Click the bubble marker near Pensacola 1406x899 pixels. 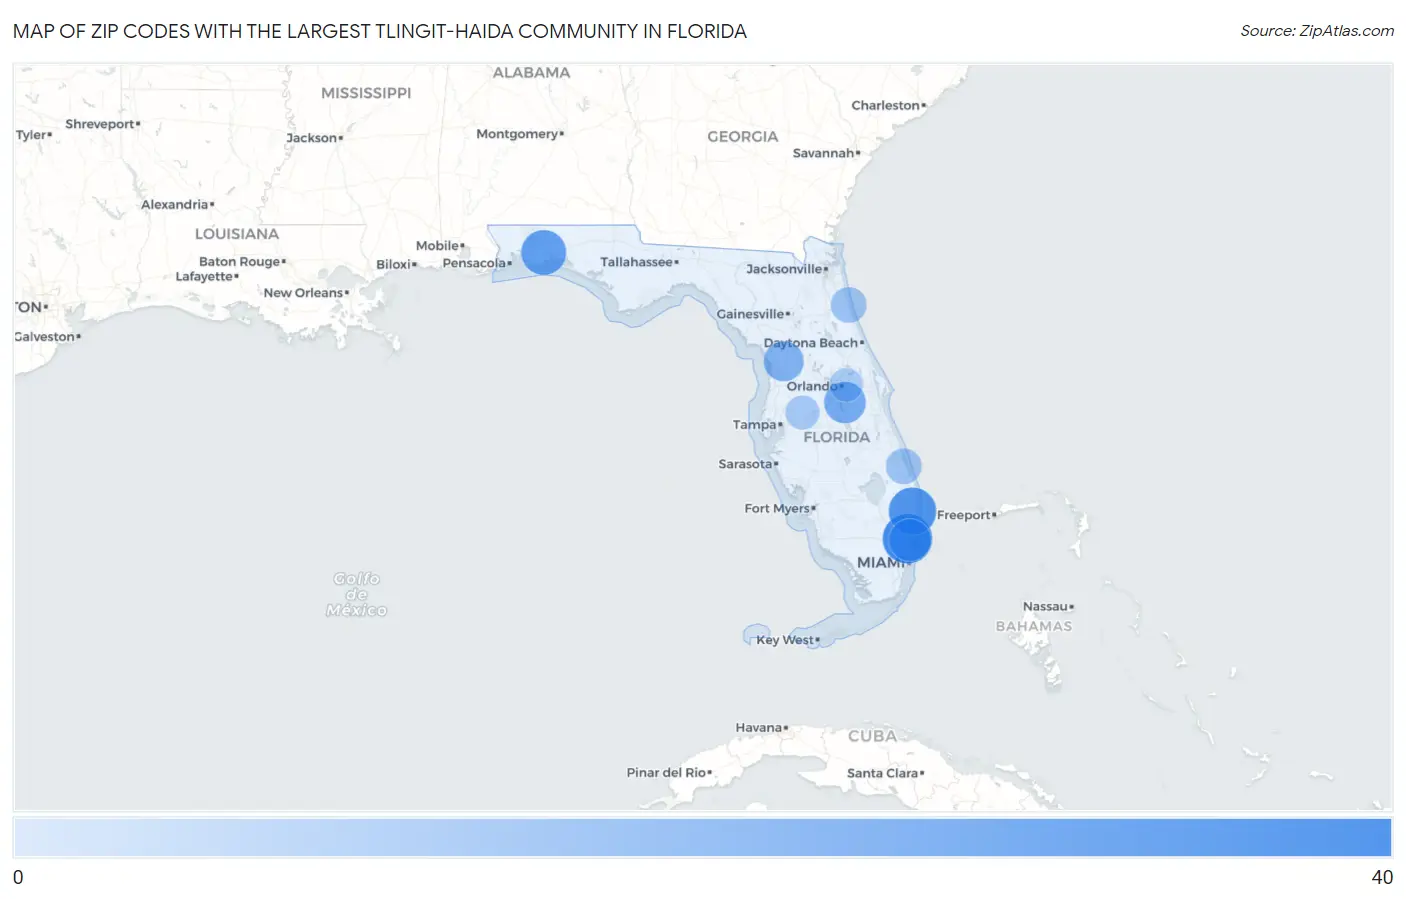543,252
